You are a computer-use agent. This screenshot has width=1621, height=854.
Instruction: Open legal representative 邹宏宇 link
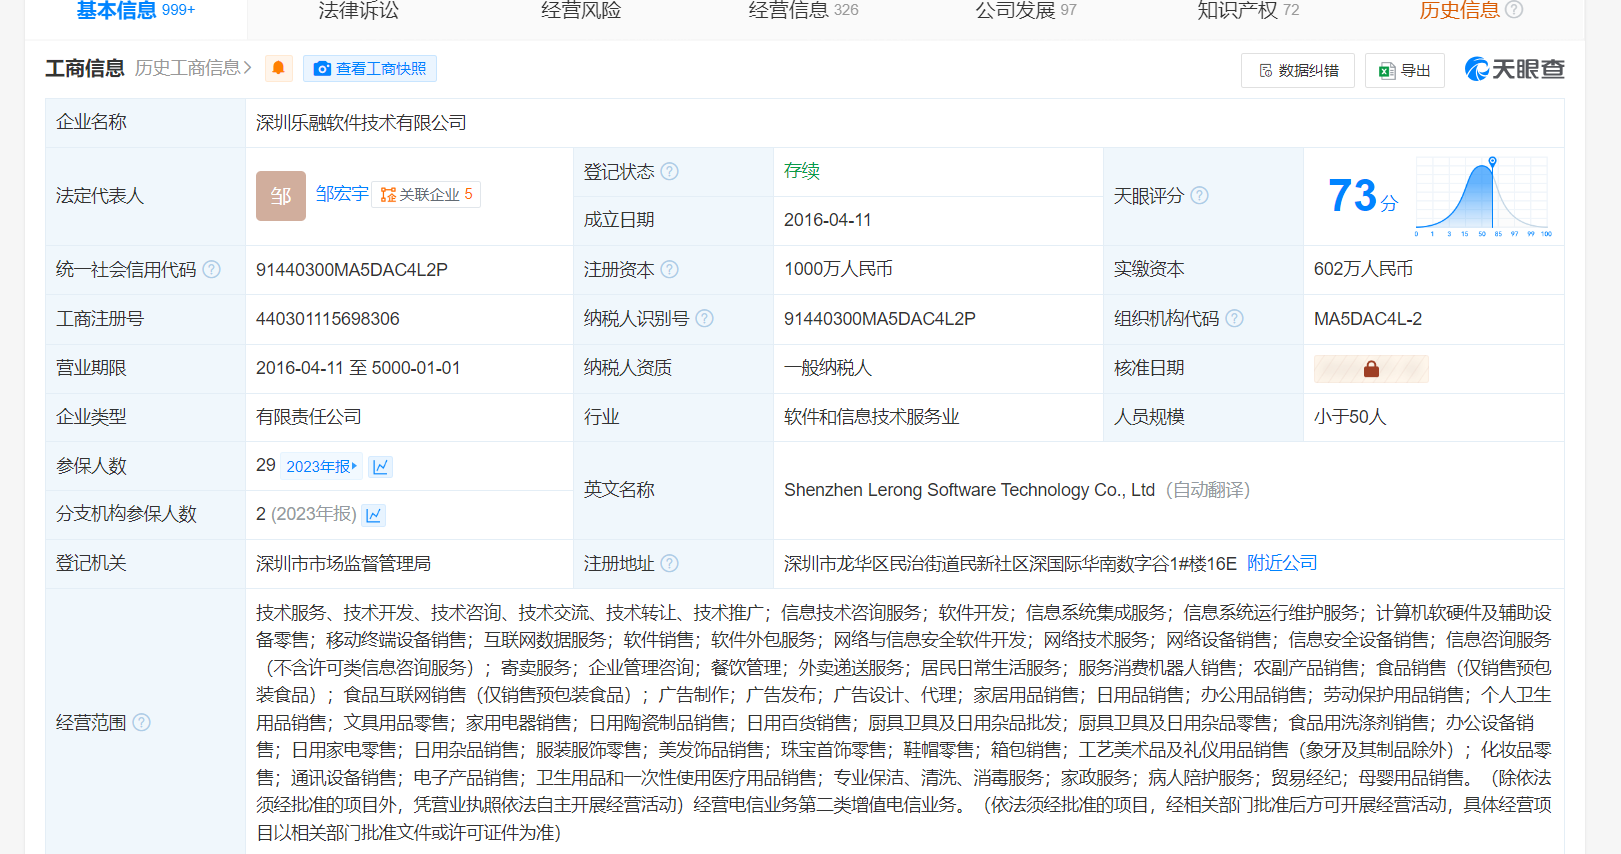(342, 194)
